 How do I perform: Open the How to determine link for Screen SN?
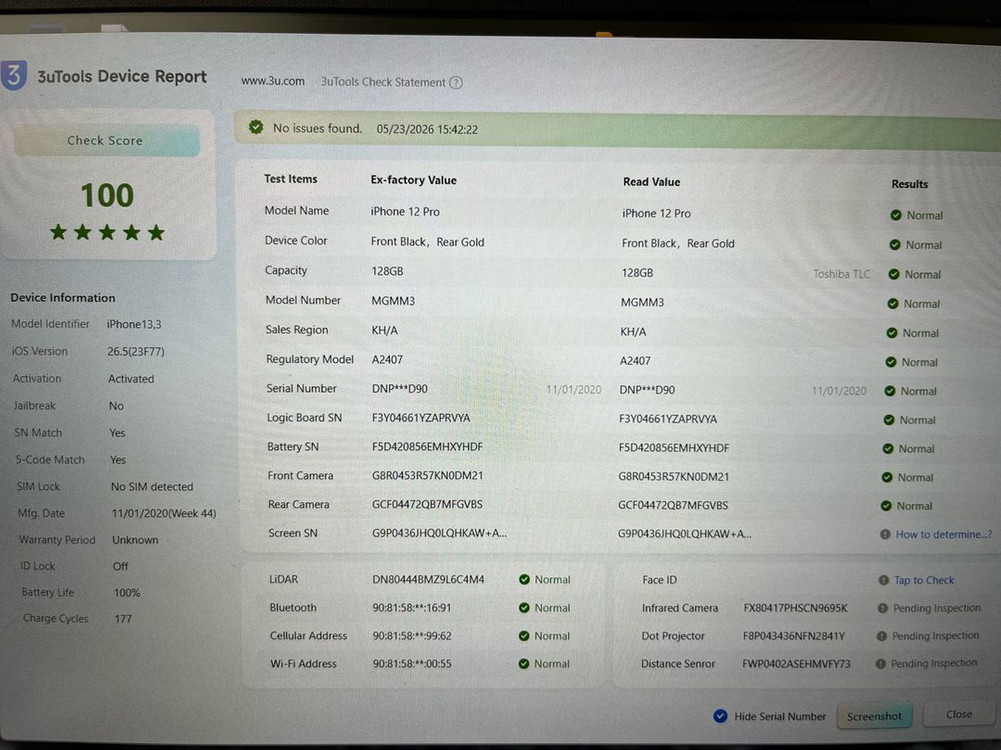[x=944, y=534]
